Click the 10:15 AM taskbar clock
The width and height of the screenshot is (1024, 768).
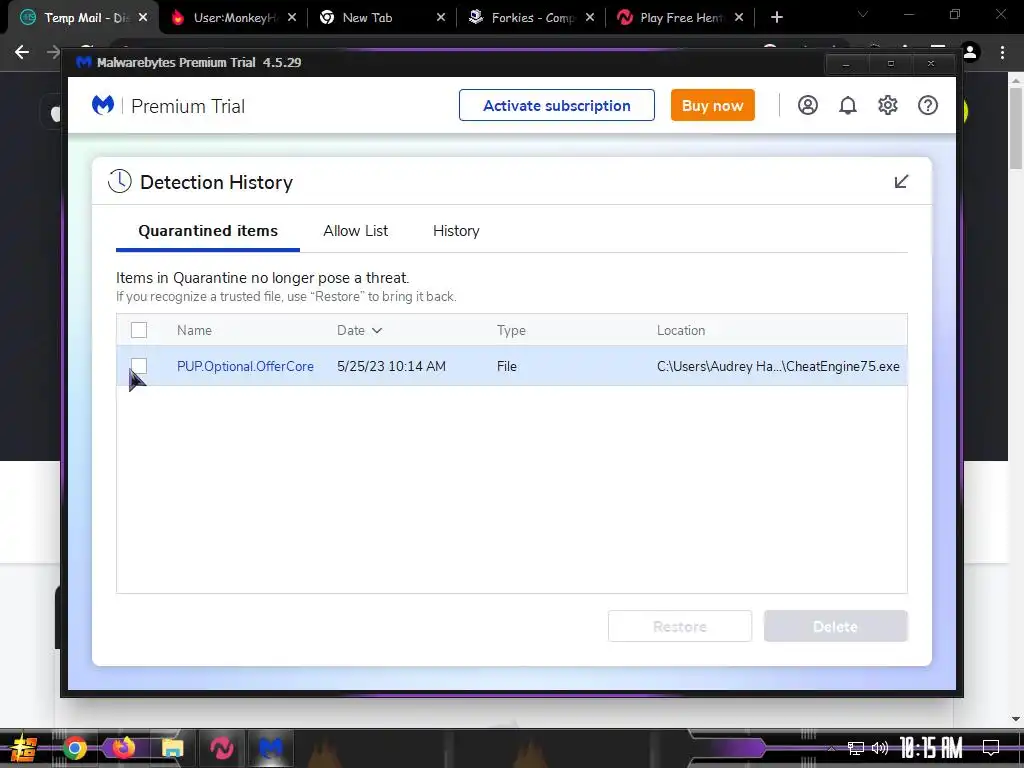pyautogui.click(x=931, y=748)
